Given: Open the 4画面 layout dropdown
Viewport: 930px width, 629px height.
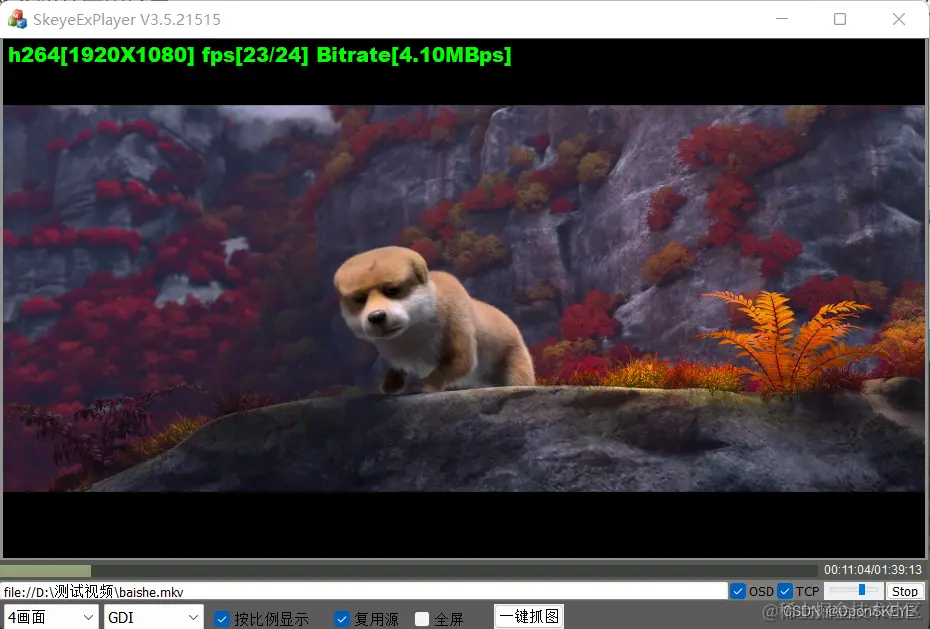Looking at the screenshot, I should pyautogui.click(x=51, y=617).
